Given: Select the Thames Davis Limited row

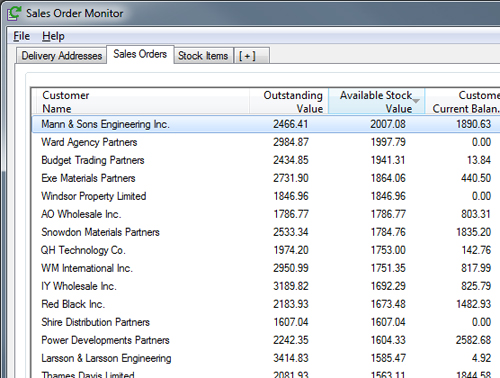Looking at the screenshot, I should point(266,373).
